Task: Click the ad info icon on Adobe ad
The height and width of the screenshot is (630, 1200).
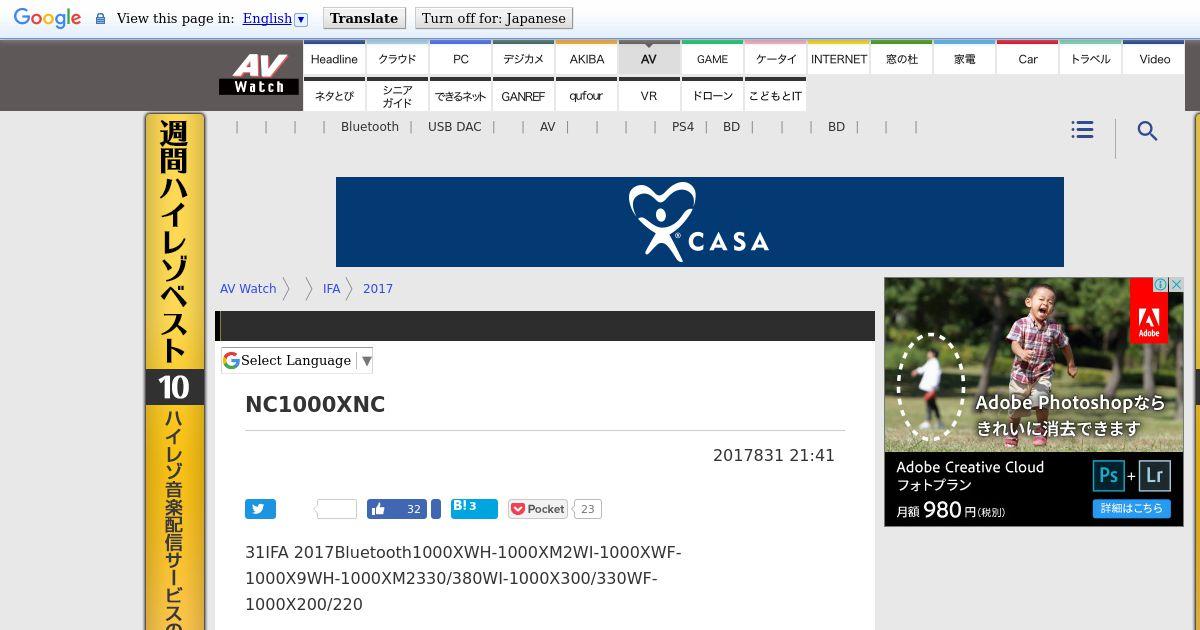Action: pos(1160,285)
